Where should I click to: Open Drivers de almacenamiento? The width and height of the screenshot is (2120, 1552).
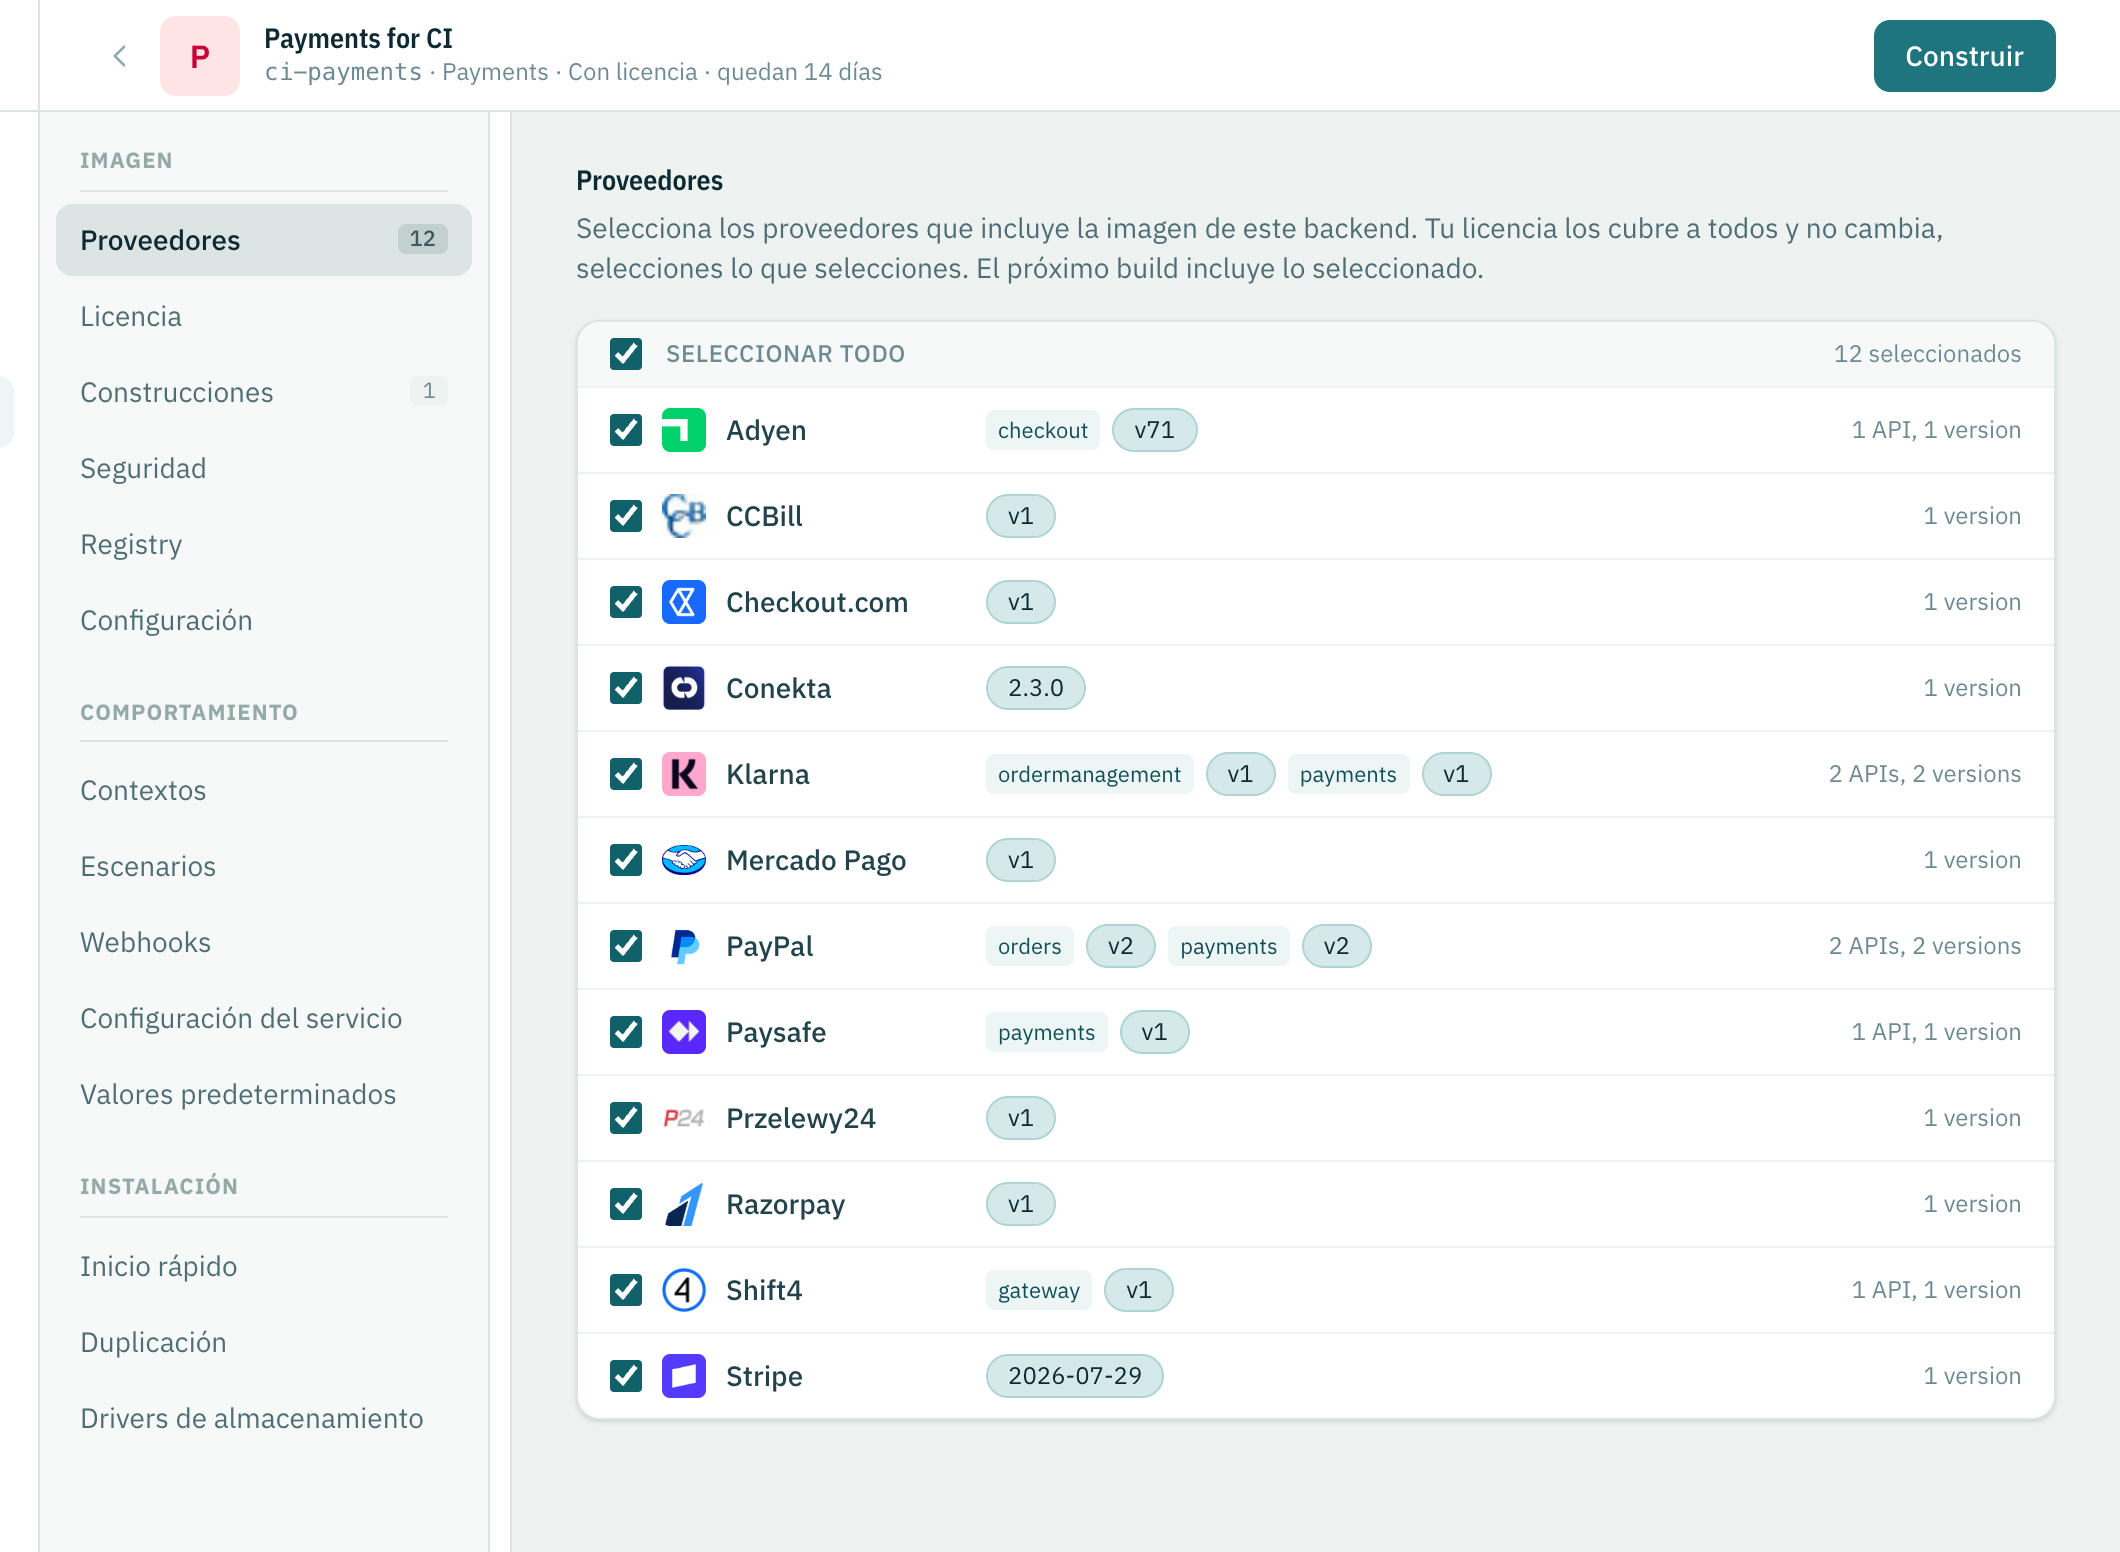264,1418
